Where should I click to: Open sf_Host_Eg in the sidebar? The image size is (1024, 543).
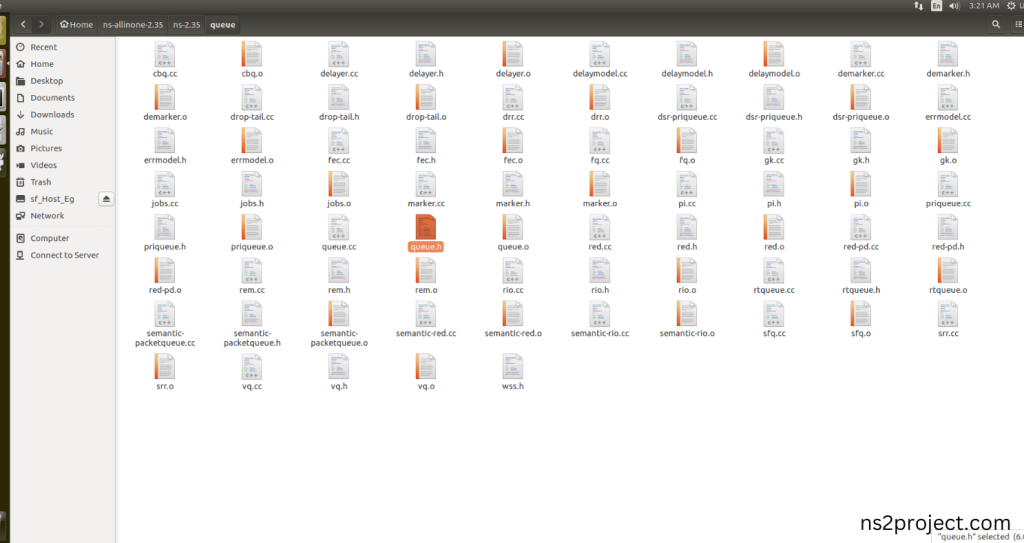coord(52,199)
